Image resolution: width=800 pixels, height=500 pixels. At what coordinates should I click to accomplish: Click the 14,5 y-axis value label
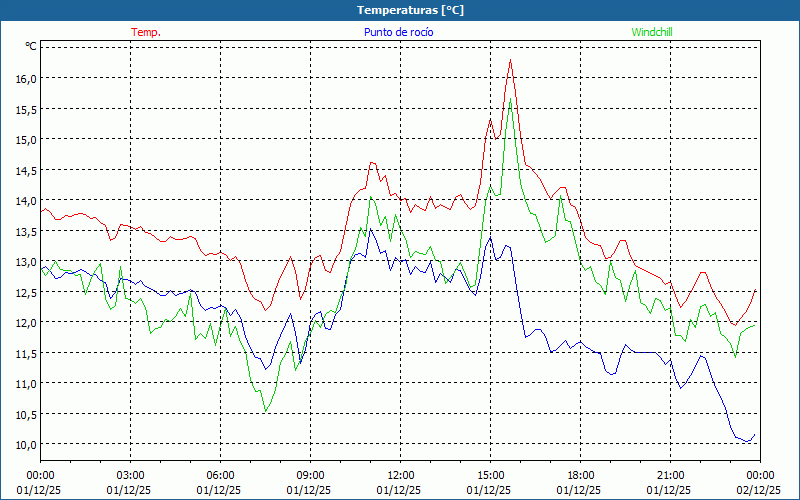pyautogui.click(x=25, y=170)
